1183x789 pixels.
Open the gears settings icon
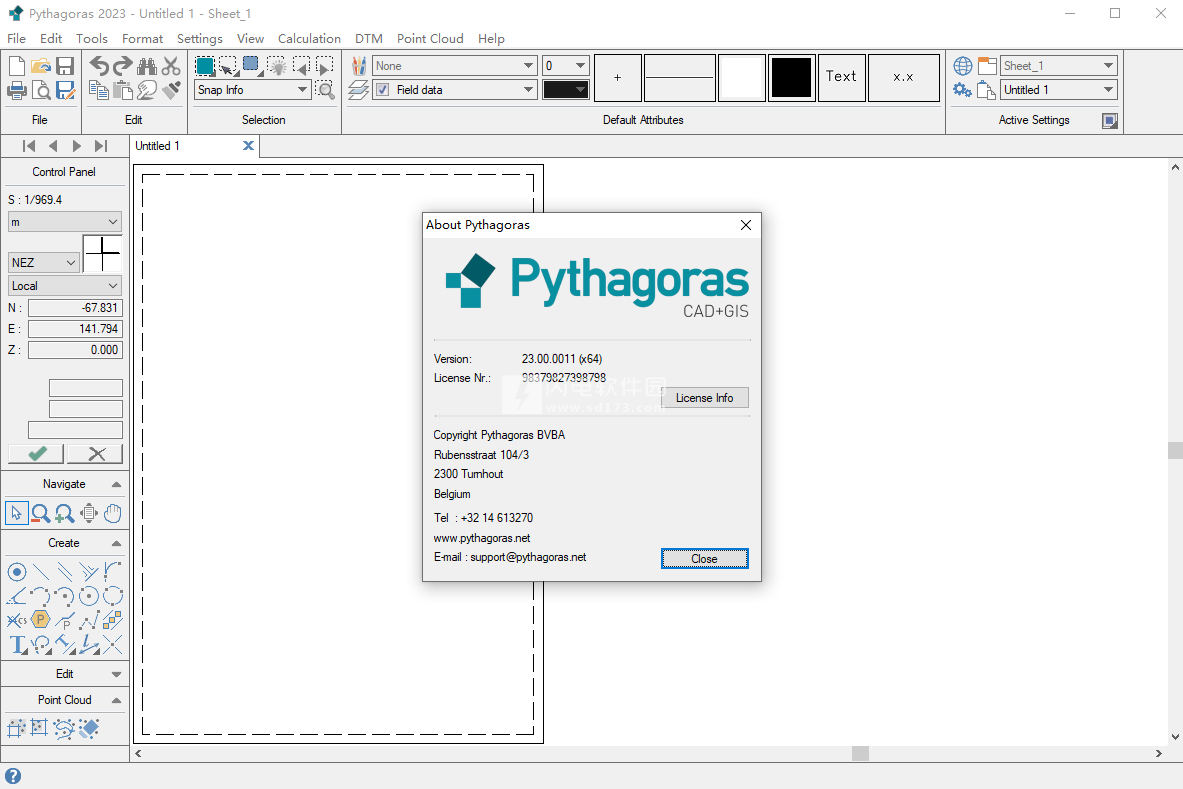pyautogui.click(x=963, y=90)
